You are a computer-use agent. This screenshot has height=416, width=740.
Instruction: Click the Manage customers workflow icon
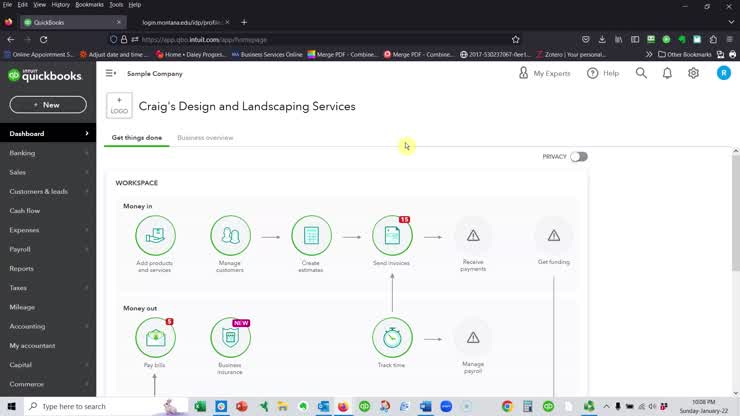[x=231, y=236]
